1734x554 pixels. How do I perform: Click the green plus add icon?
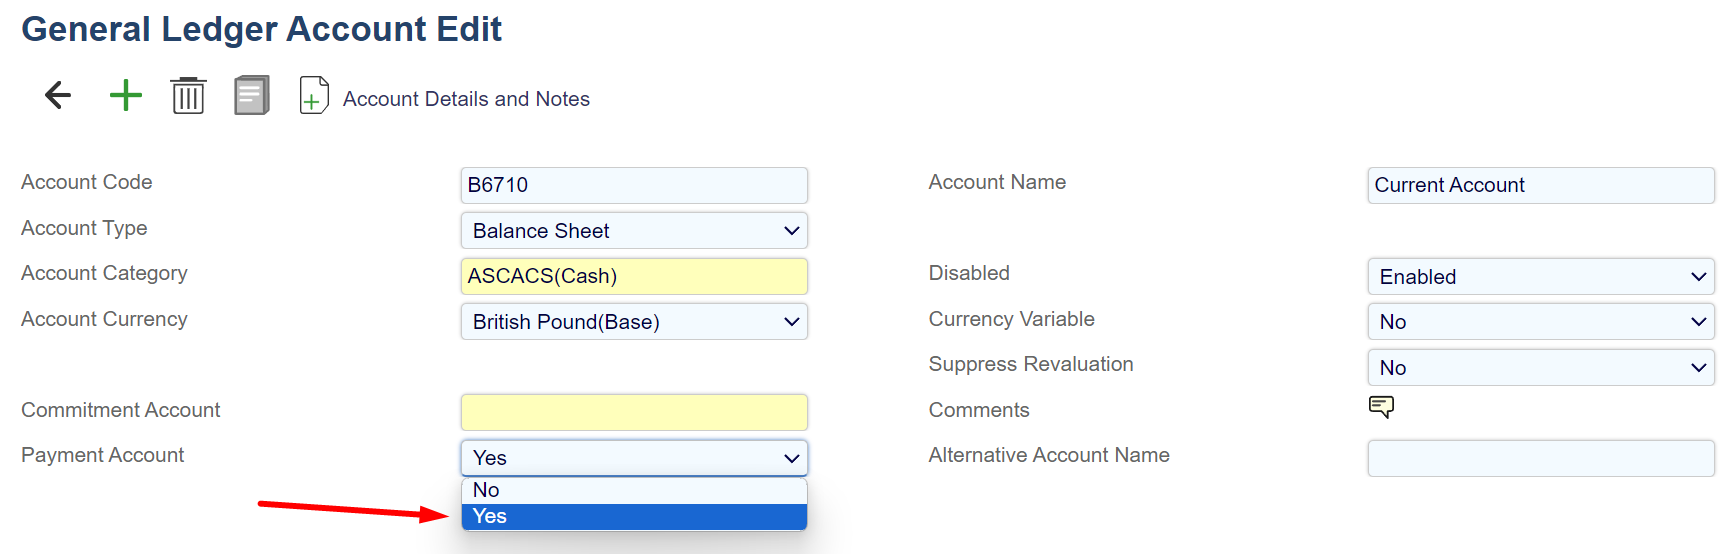click(126, 96)
